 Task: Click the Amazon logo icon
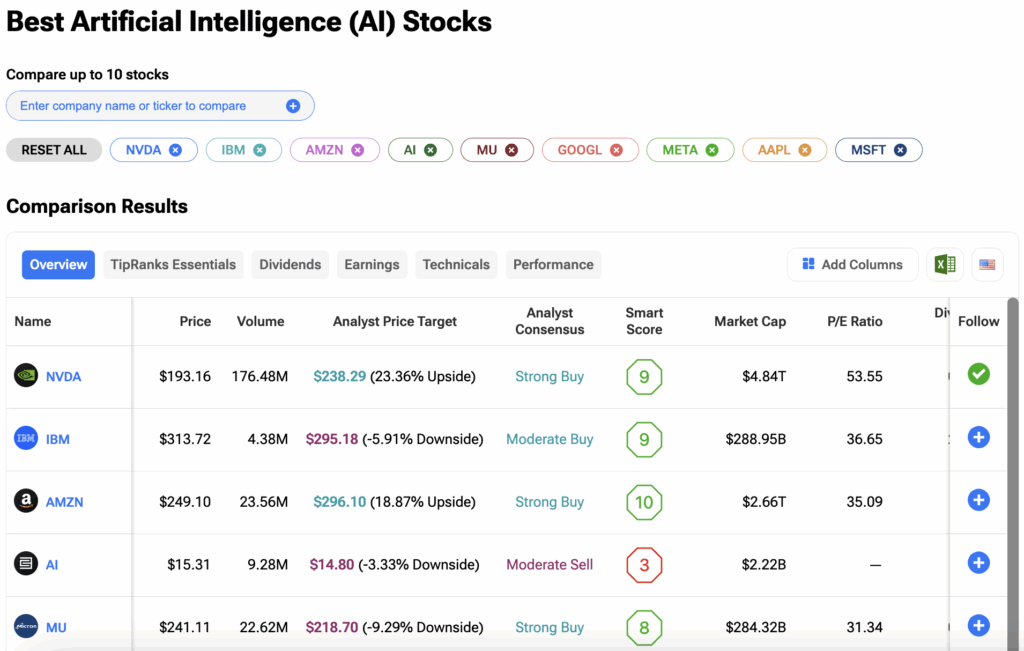(x=26, y=502)
